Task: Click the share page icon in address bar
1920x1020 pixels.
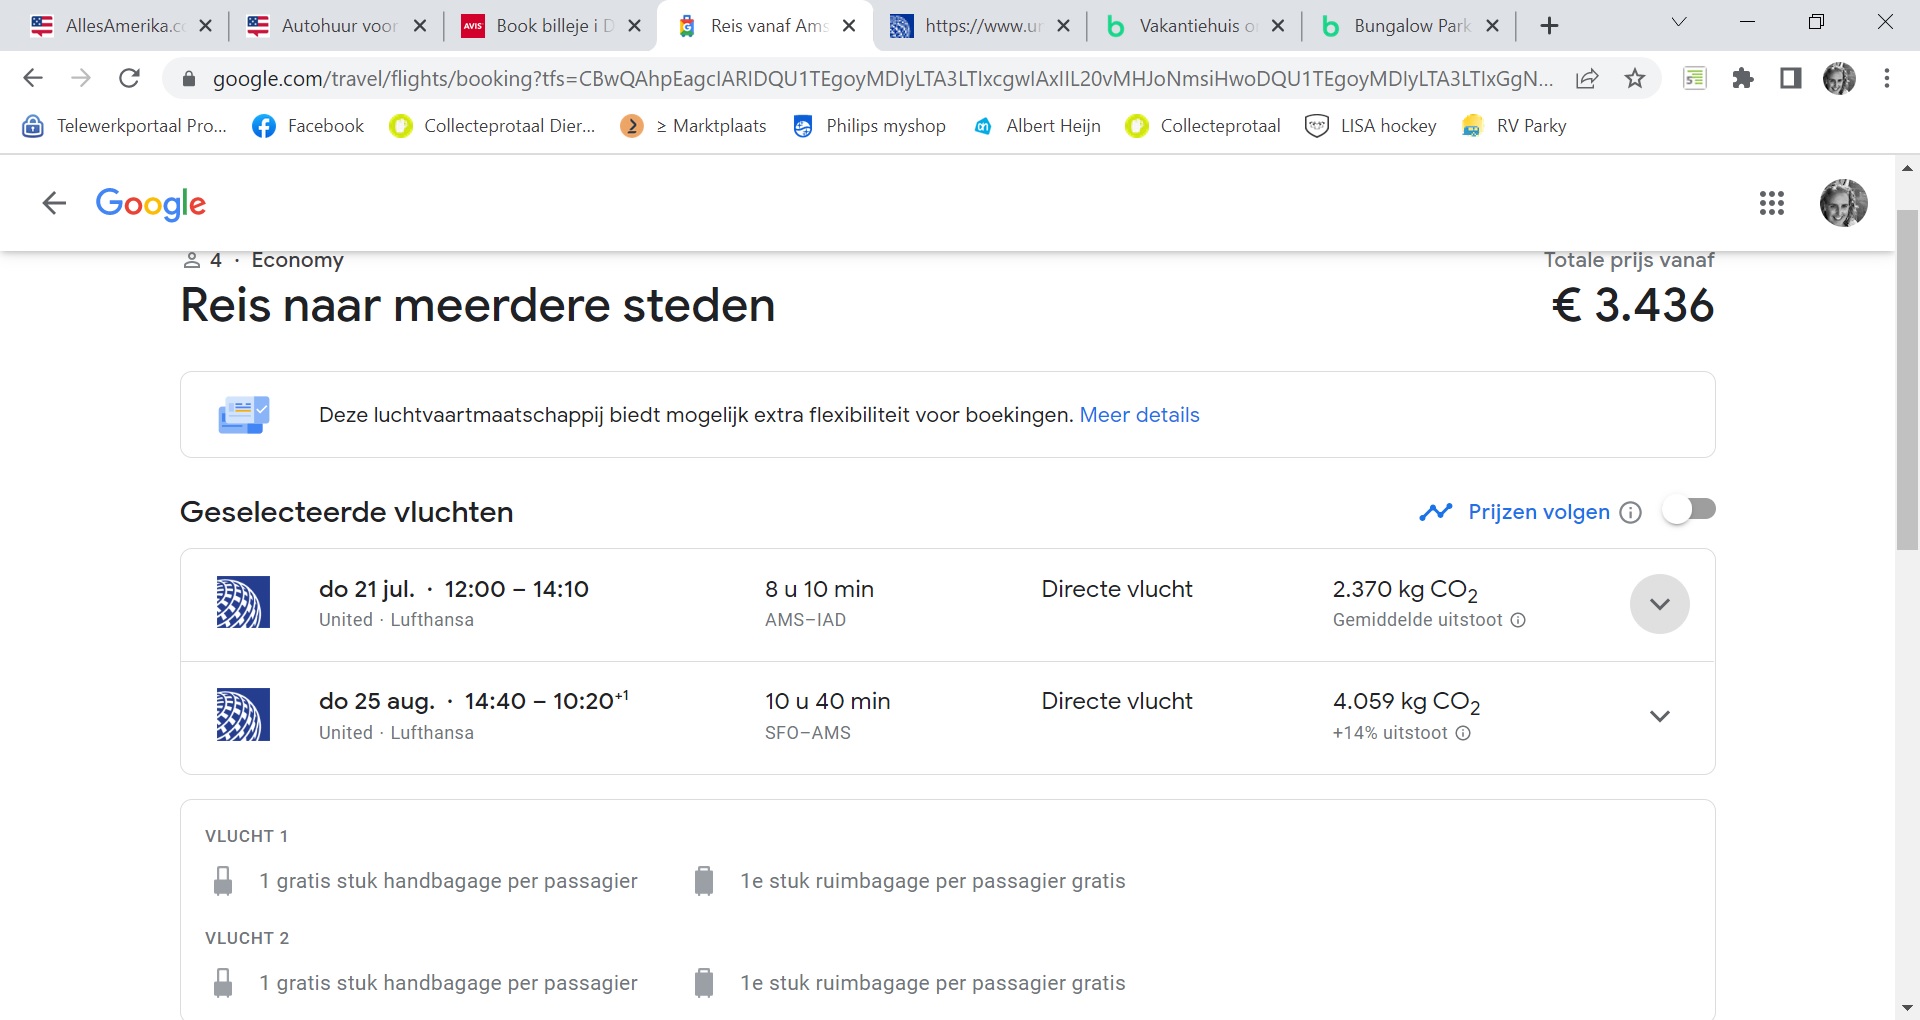Action: click(x=1587, y=78)
